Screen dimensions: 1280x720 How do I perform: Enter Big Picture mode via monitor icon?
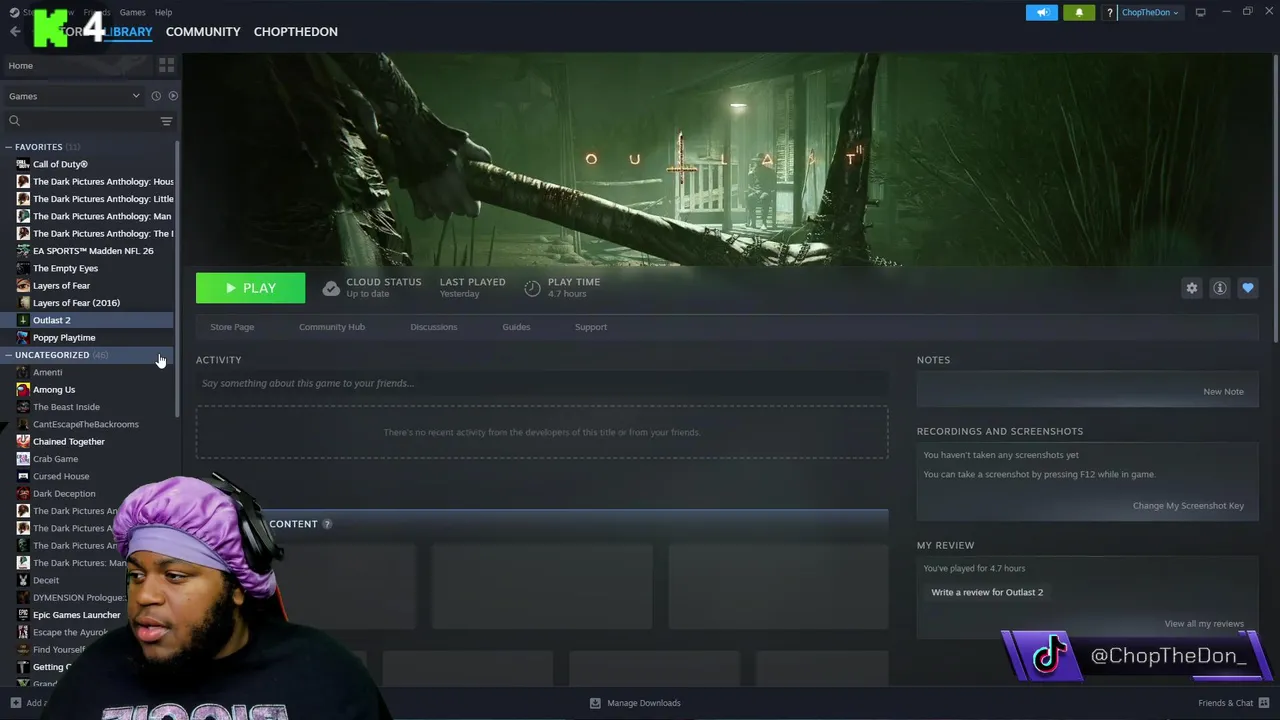pos(1200,12)
